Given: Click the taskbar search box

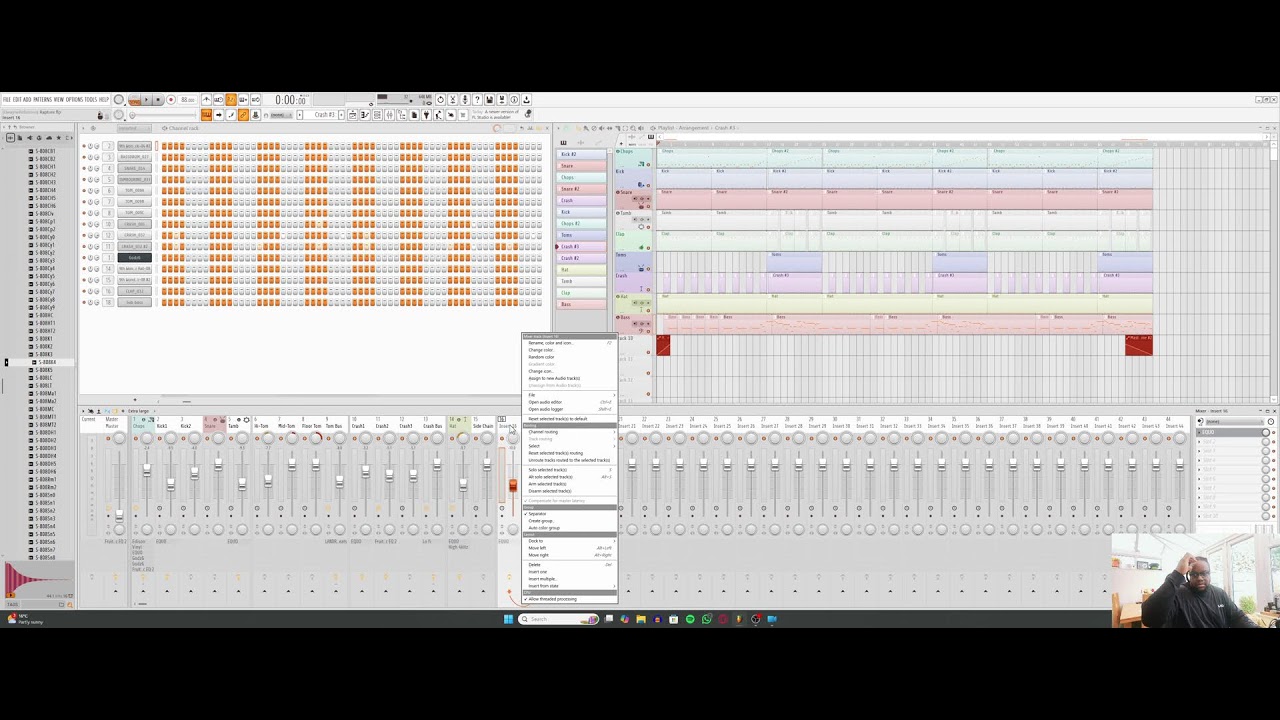Looking at the screenshot, I should pos(559,619).
